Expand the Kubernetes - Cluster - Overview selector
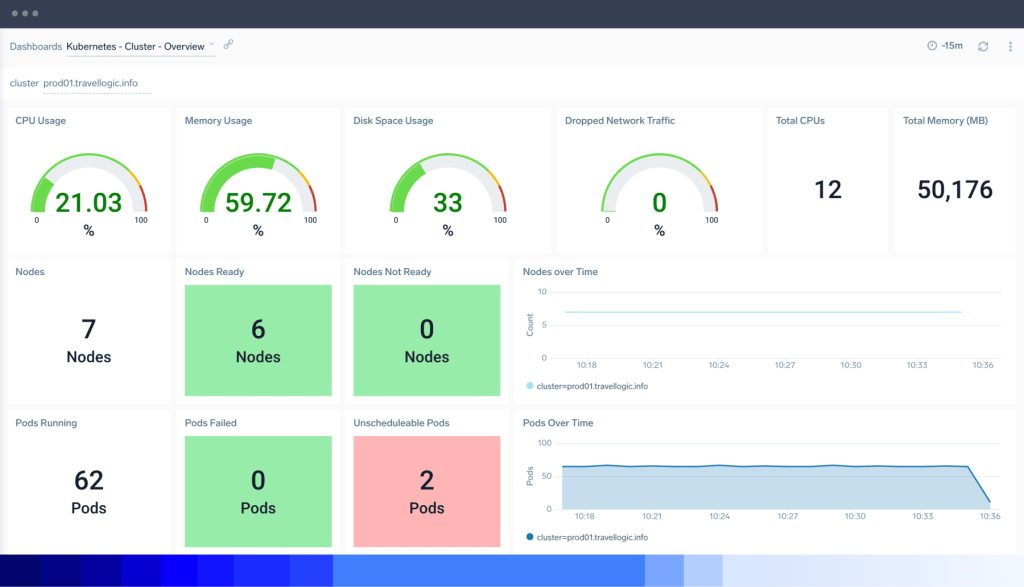Image resolution: width=1024 pixels, height=587 pixels. pos(140,46)
